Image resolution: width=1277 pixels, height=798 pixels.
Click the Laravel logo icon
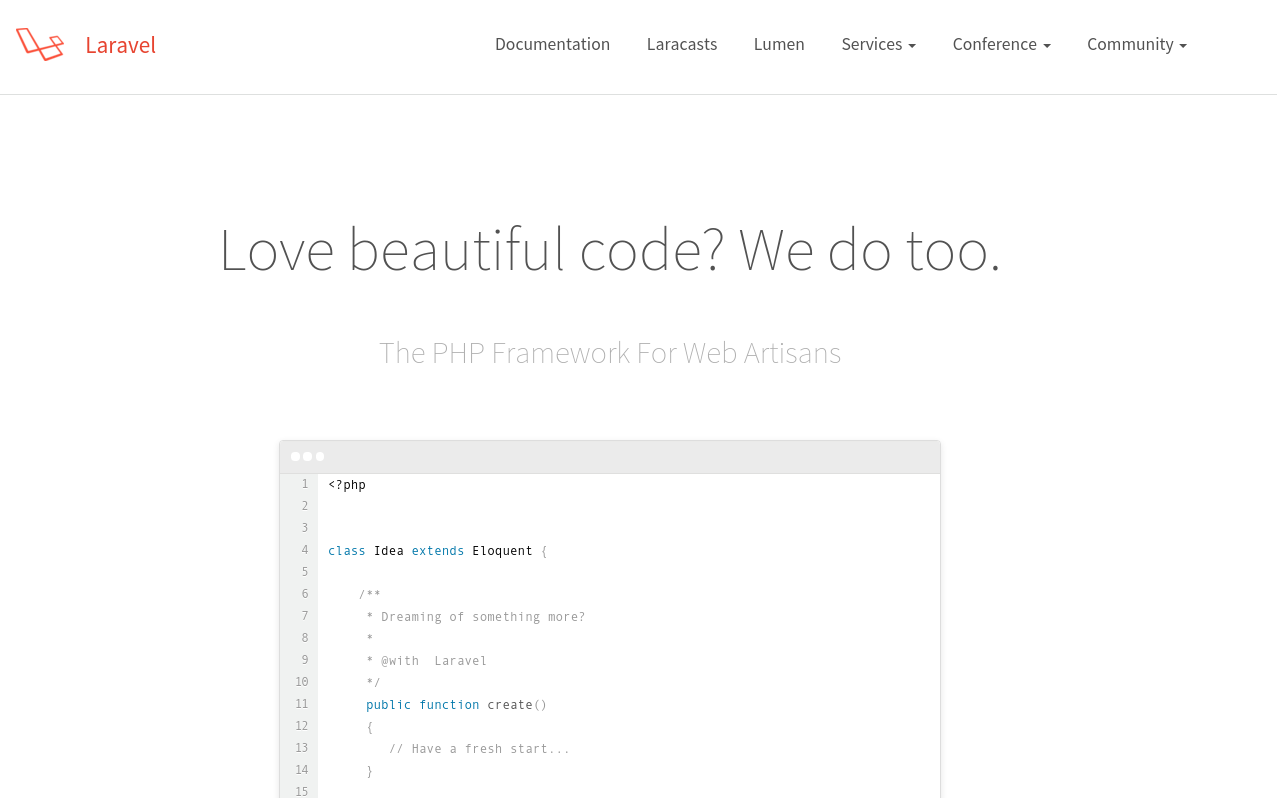[40, 44]
